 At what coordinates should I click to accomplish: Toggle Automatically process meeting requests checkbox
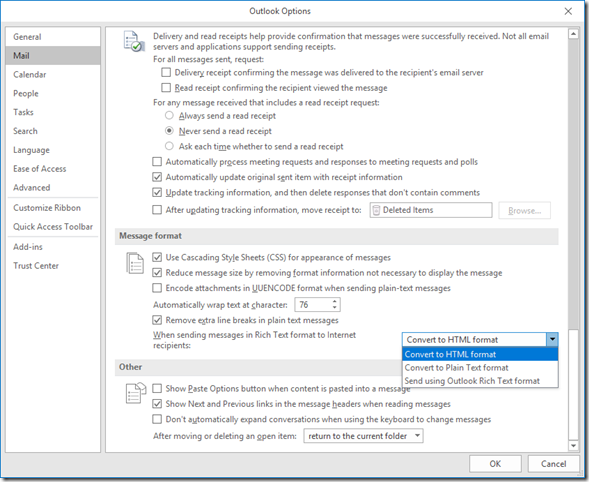coord(157,162)
